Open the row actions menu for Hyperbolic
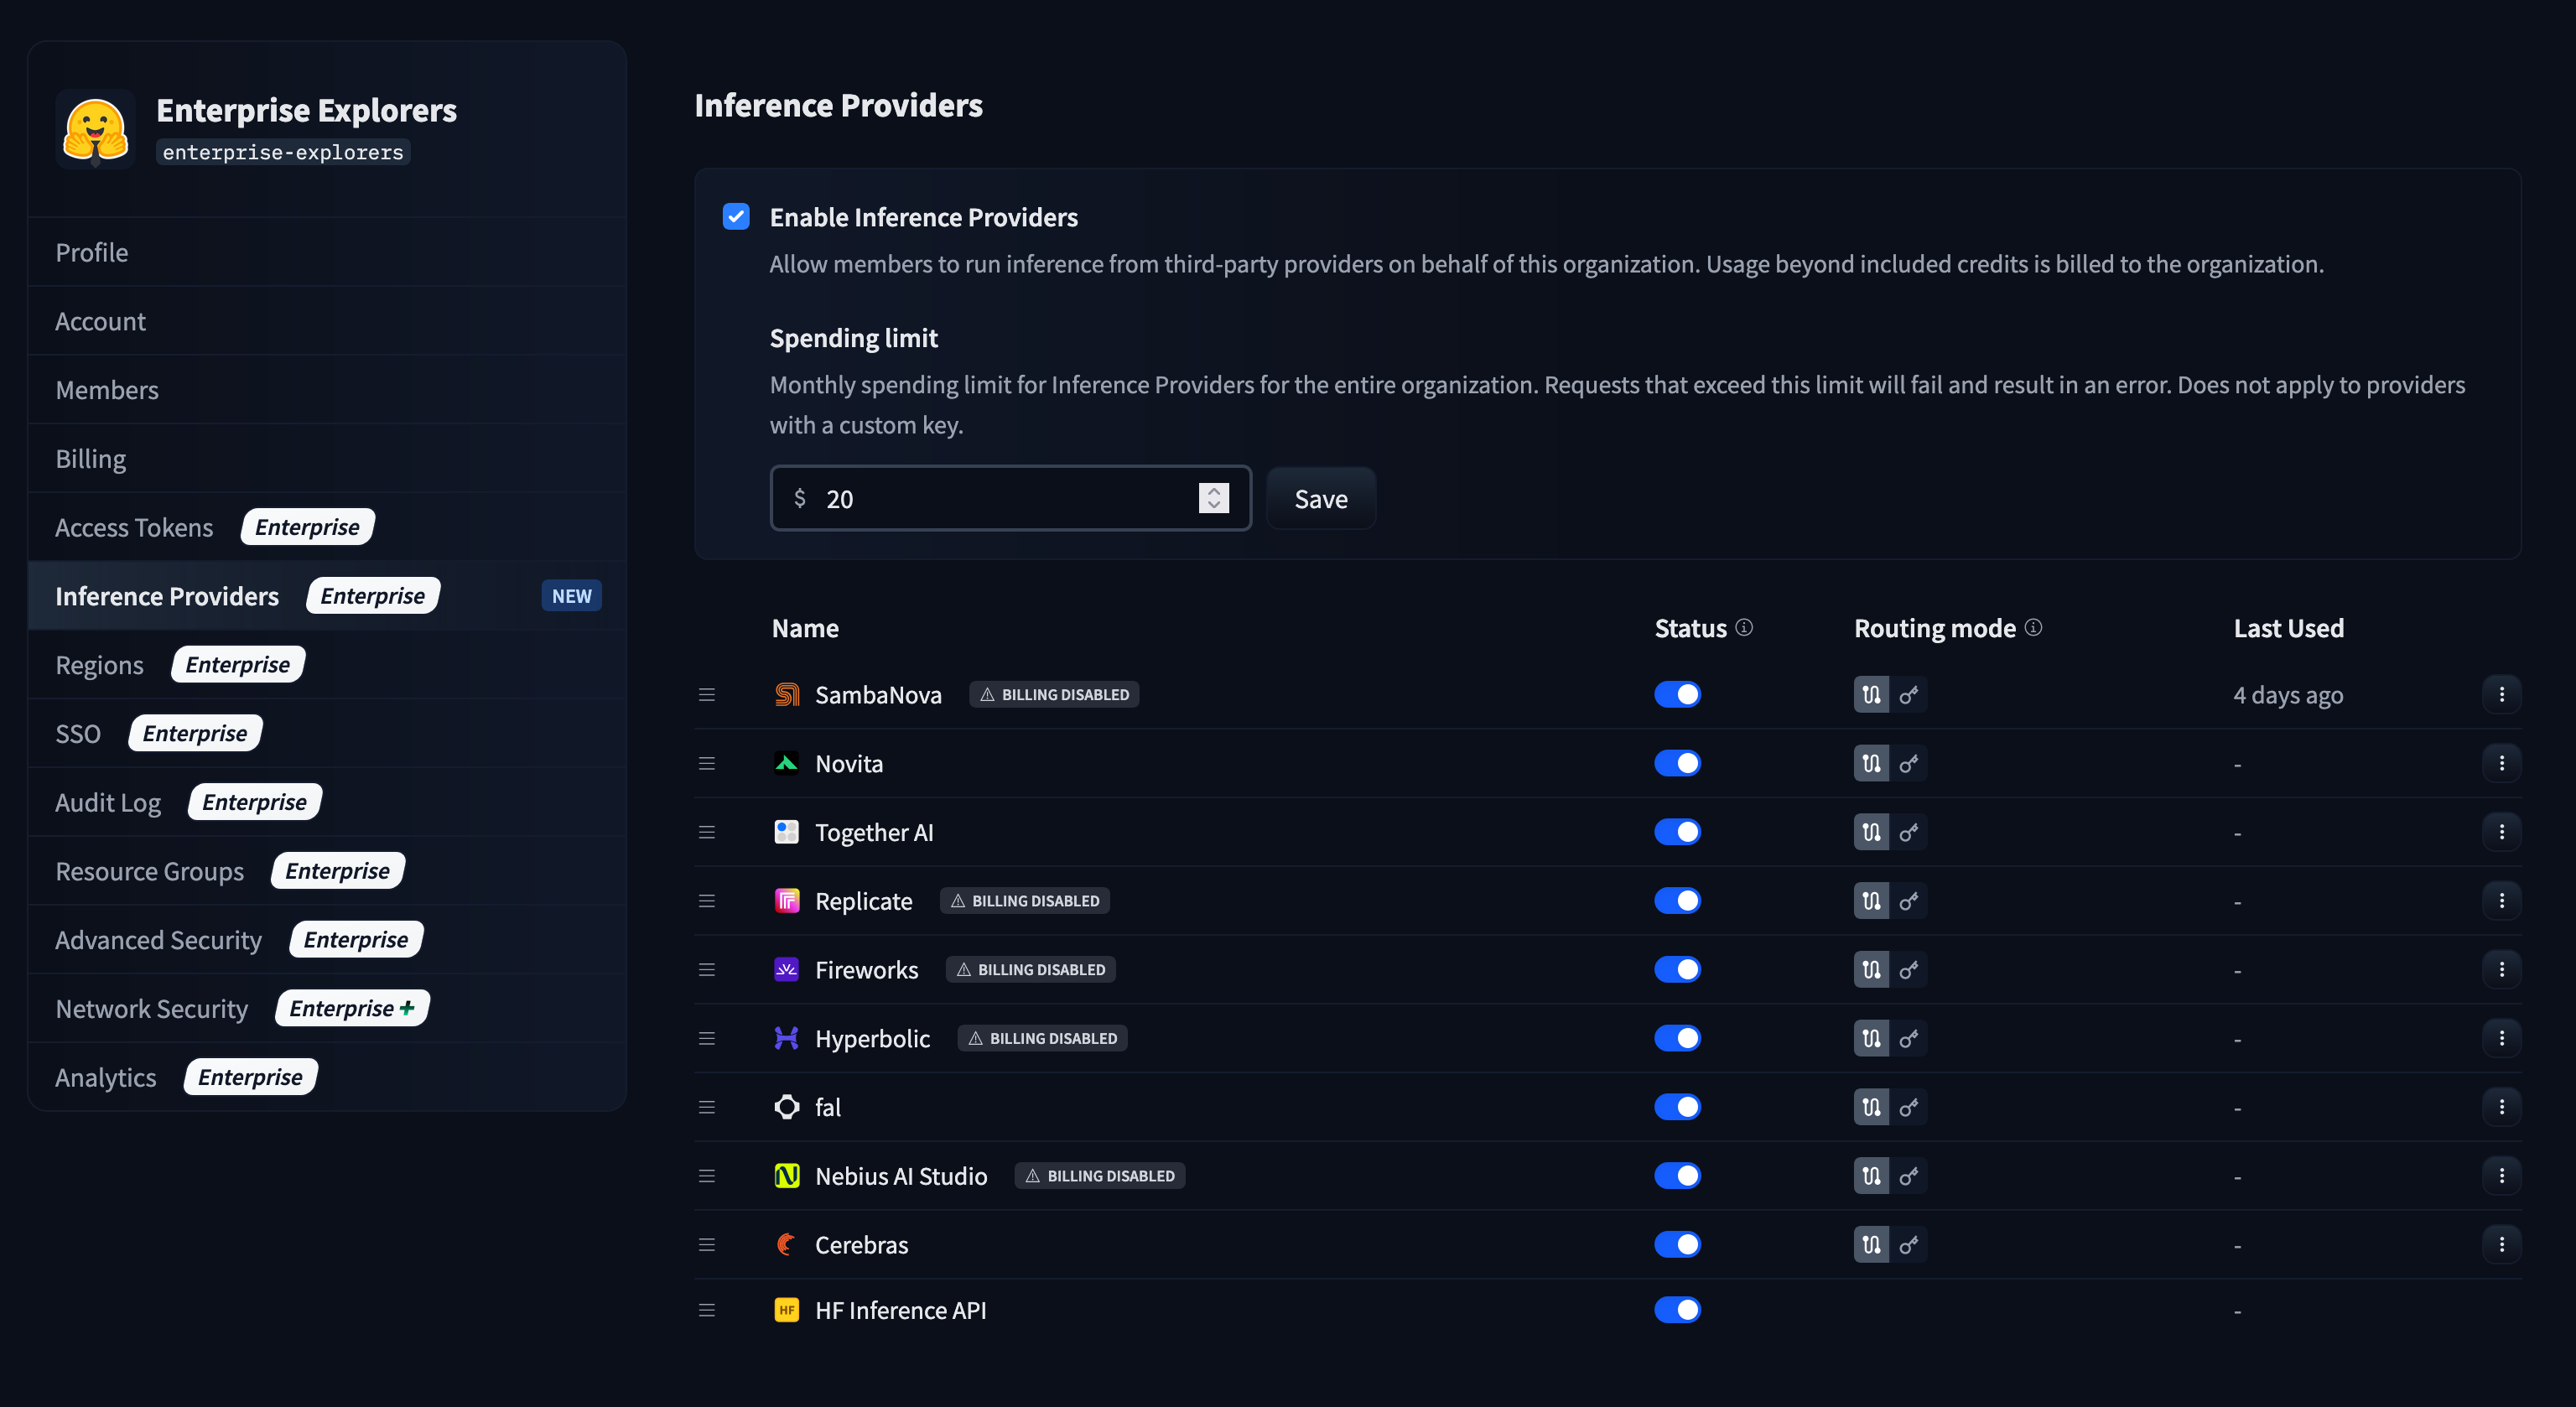Viewport: 2576px width, 1407px height. click(x=2502, y=1038)
